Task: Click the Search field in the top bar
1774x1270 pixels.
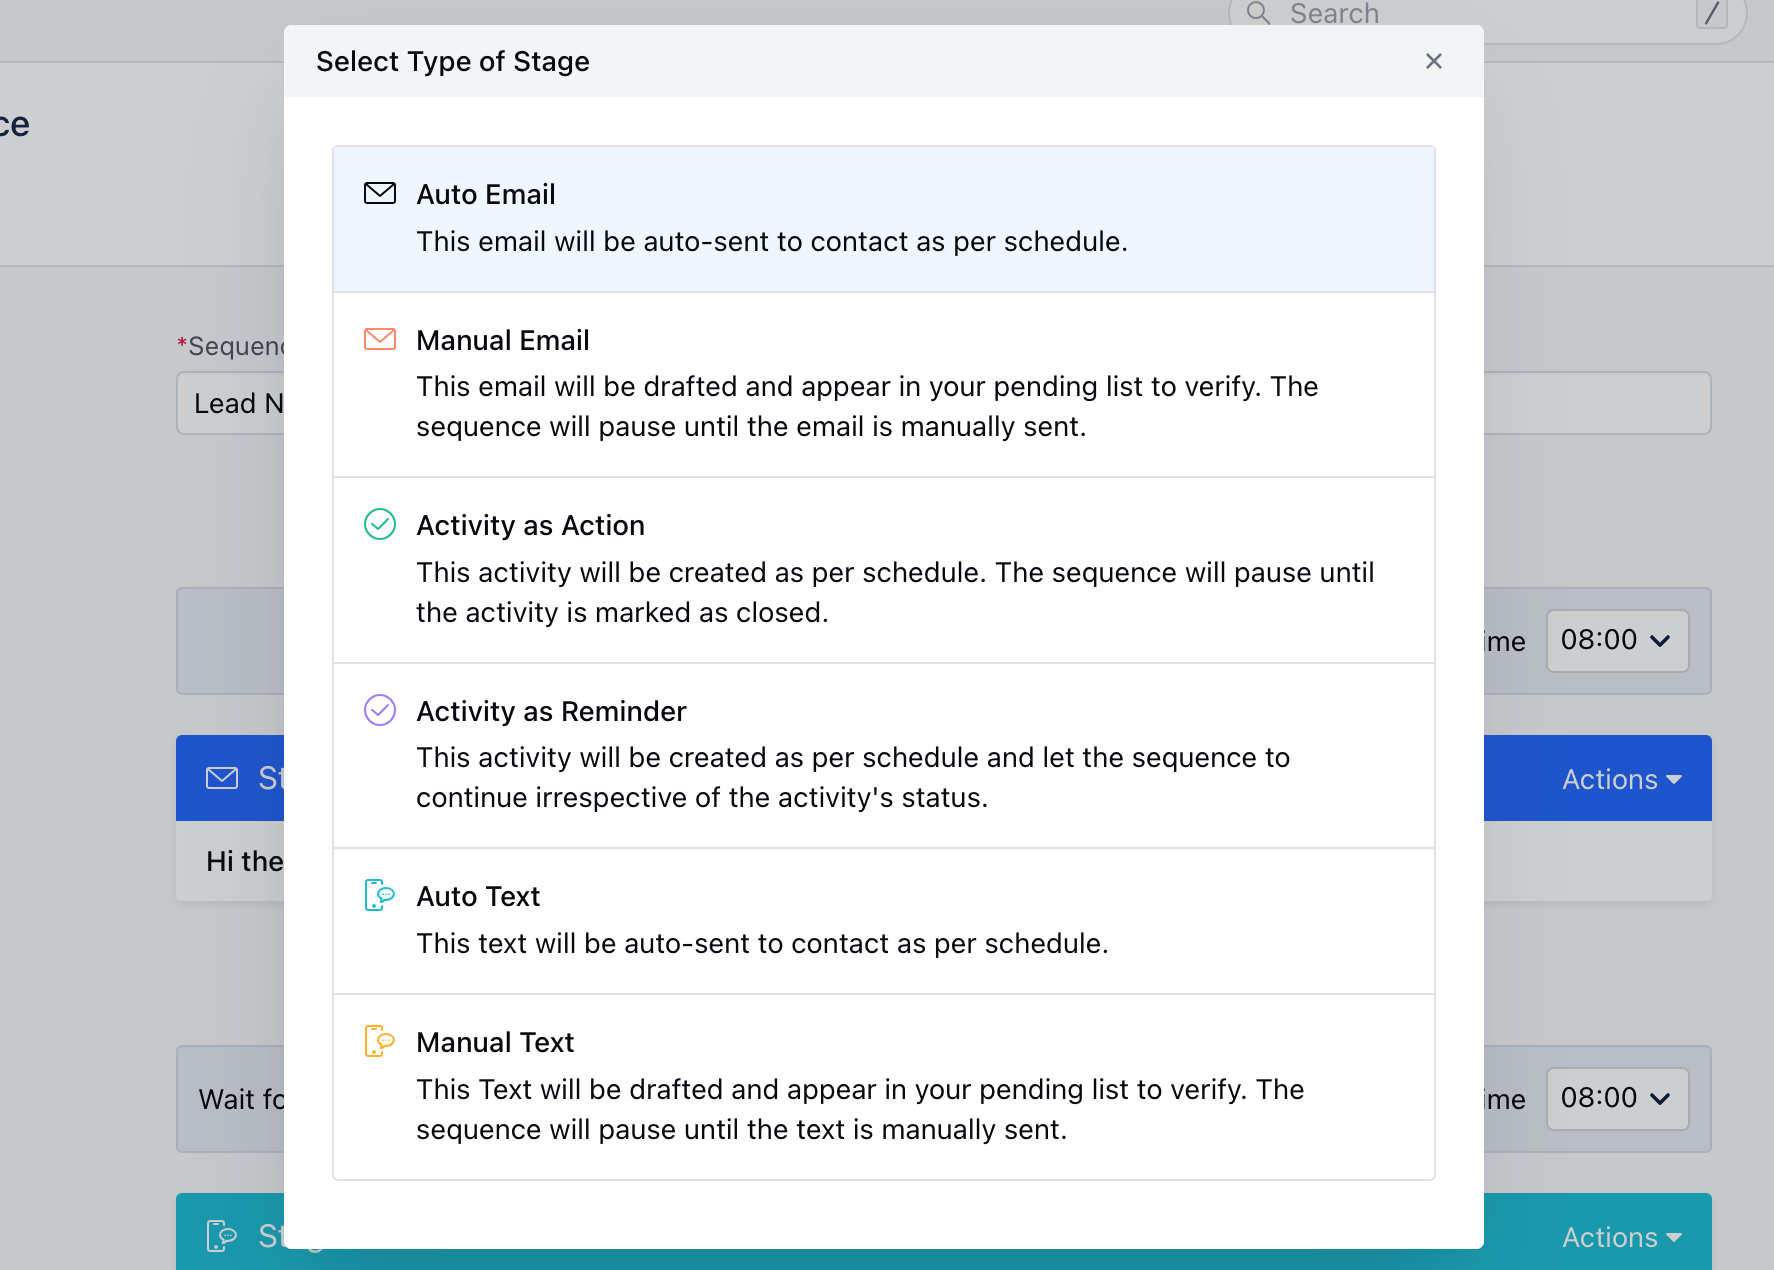Action: [1487, 14]
